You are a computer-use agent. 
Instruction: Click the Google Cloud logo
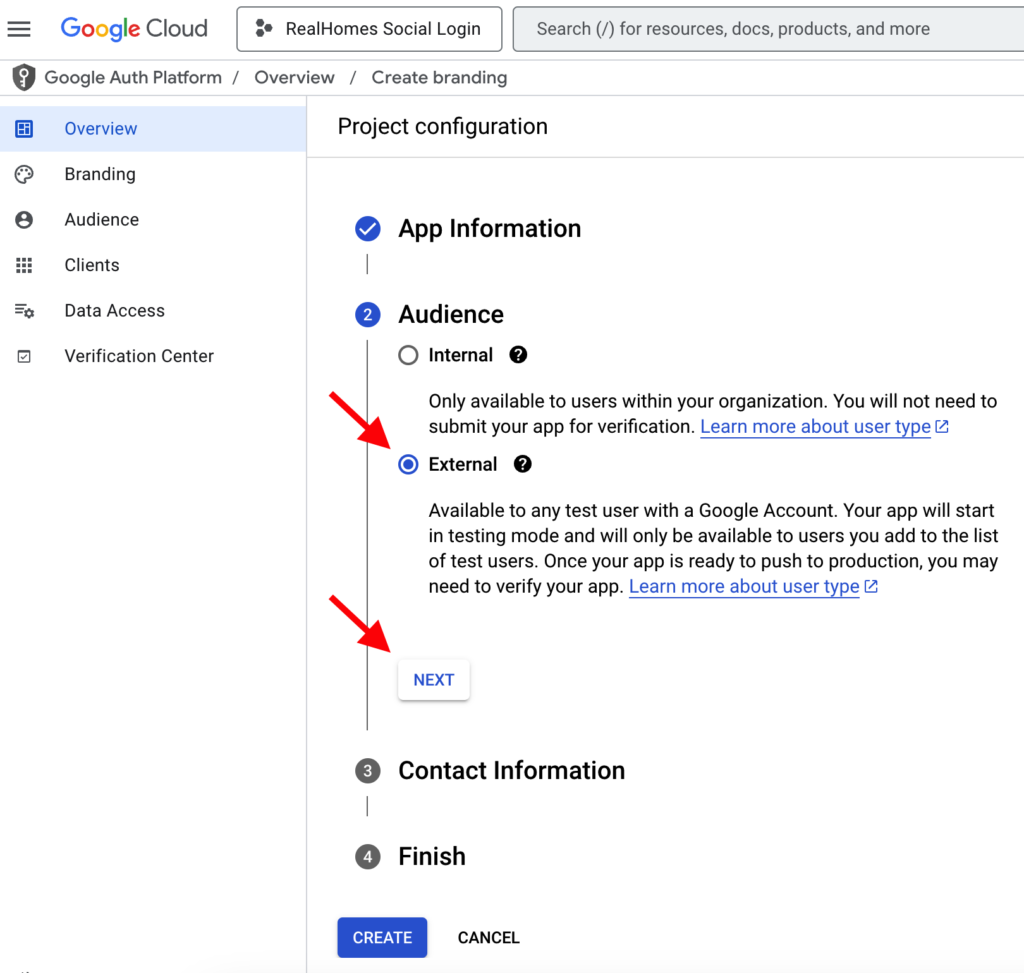[134, 29]
